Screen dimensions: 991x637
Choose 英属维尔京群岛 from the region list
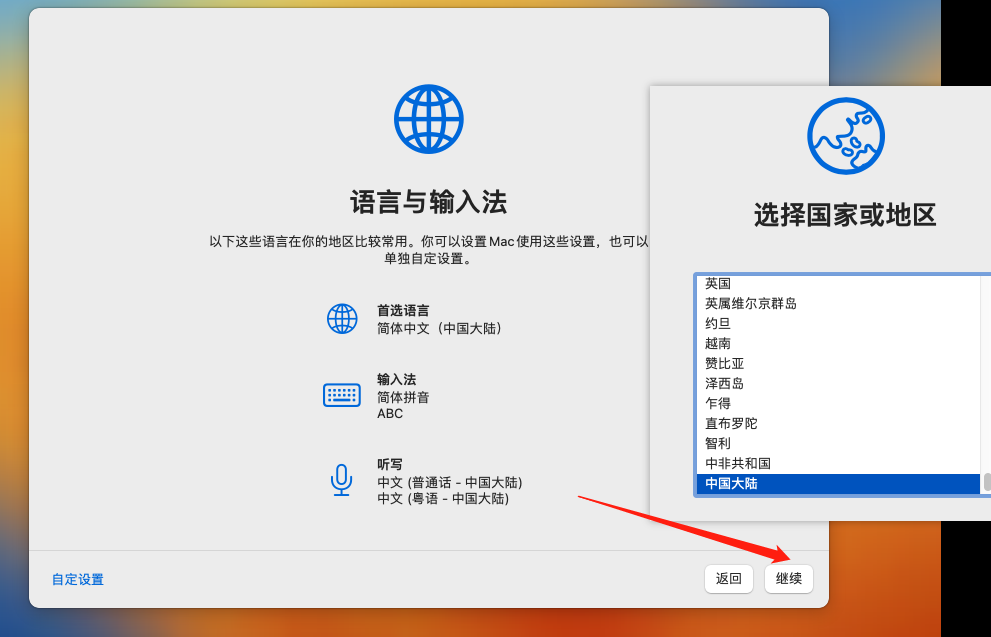tap(750, 303)
